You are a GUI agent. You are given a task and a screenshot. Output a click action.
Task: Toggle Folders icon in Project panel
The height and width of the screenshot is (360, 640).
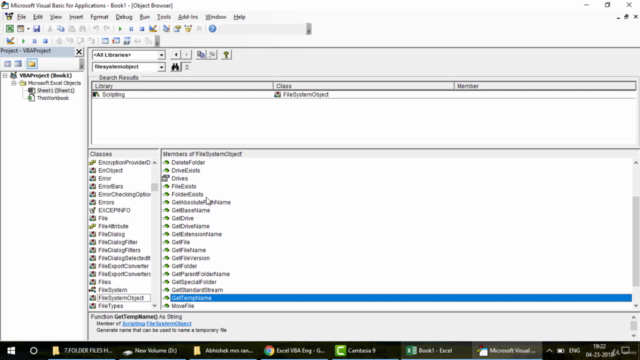point(32,64)
